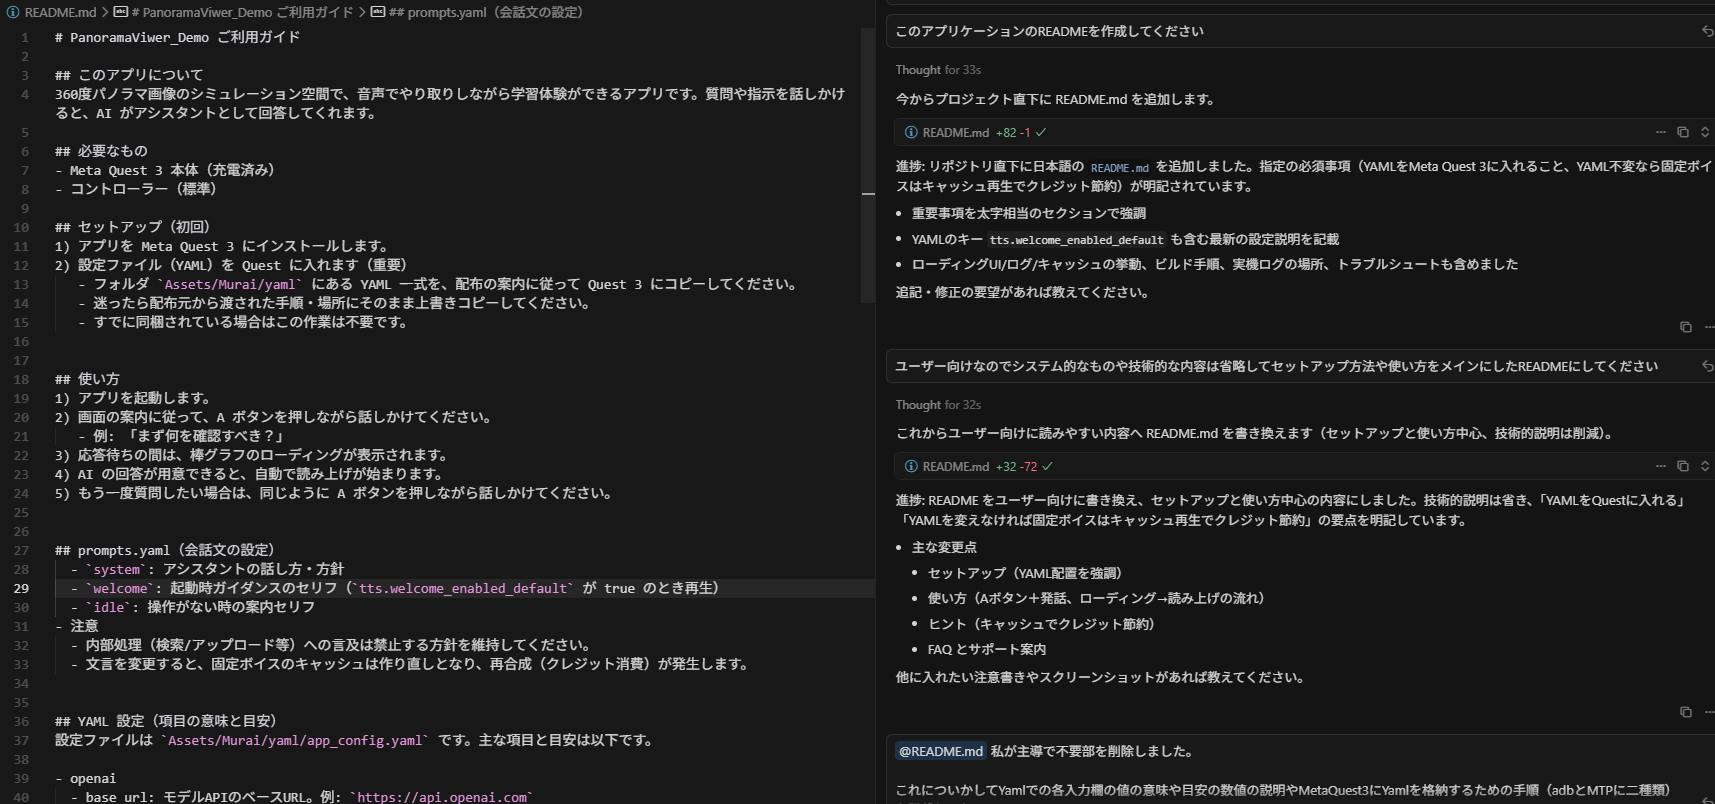Image resolution: width=1715 pixels, height=804 pixels.
Task: Expand 'Thought for 33s' reasoning
Action: (x=938, y=70)
